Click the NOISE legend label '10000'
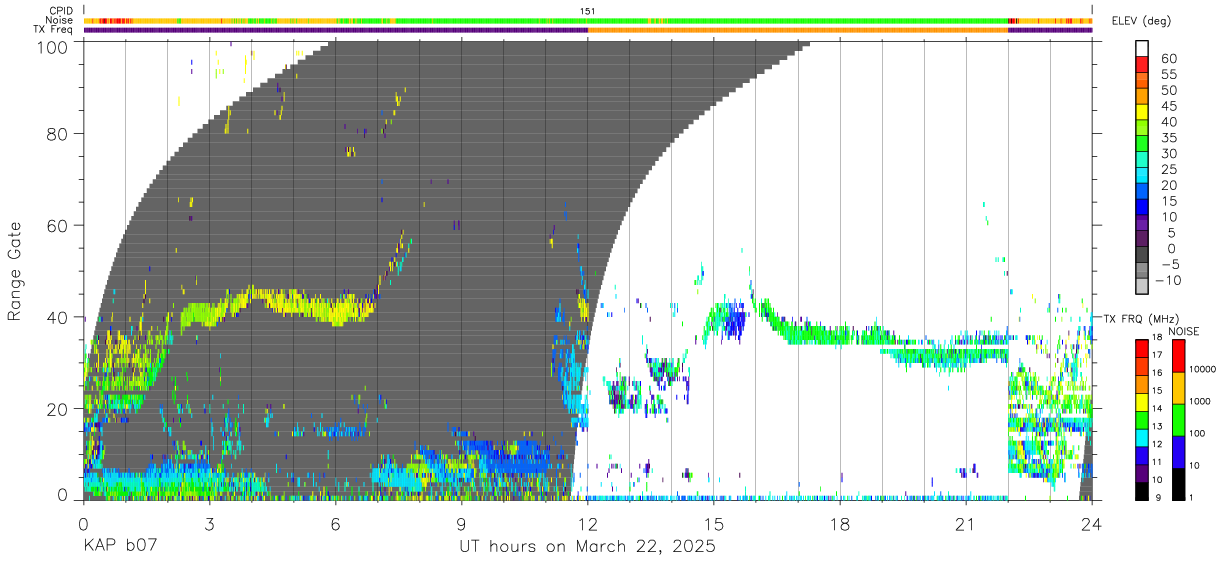This screenshot has height=567, width=1228. tap(1204, 369)
